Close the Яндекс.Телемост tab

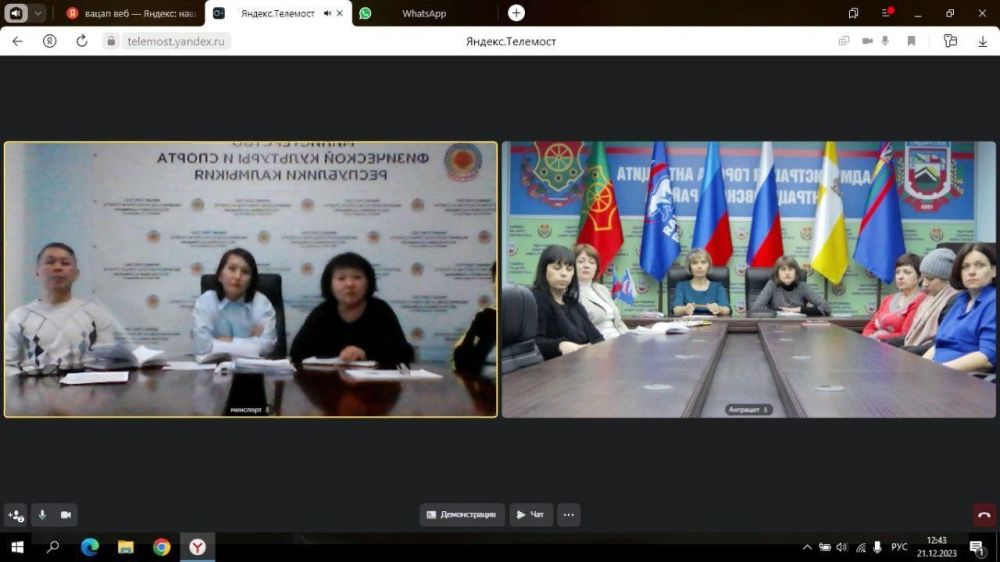(340, 13)
